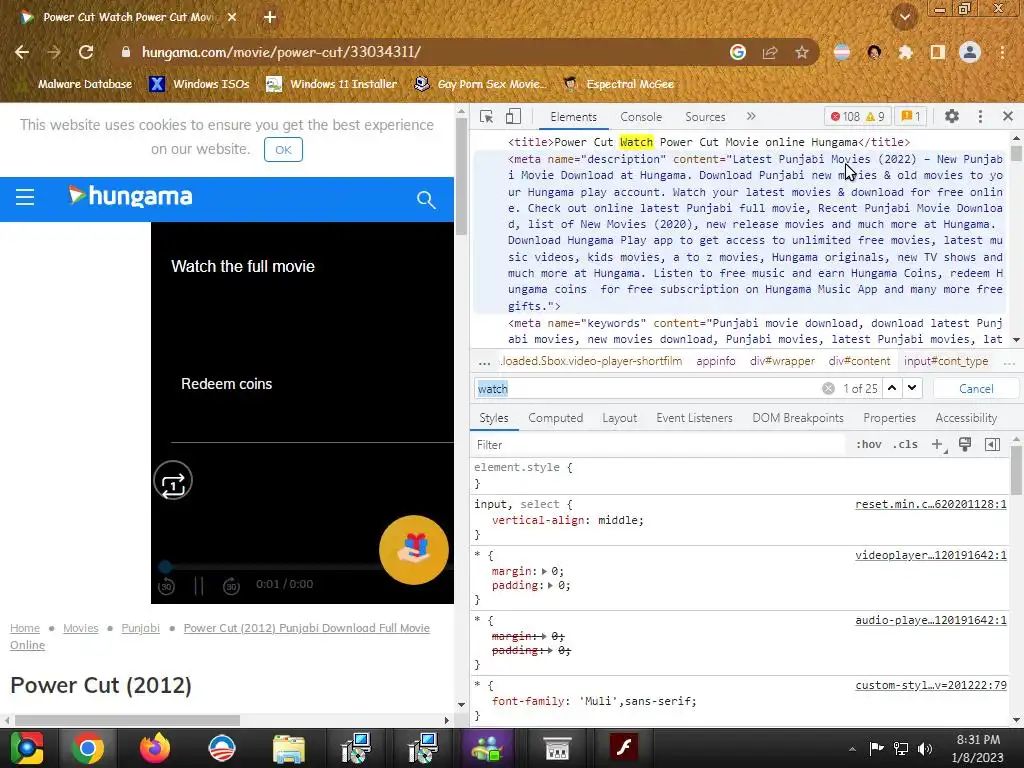
Task: Toggle the .cls element classes option
Action: [x=905, y=445]
